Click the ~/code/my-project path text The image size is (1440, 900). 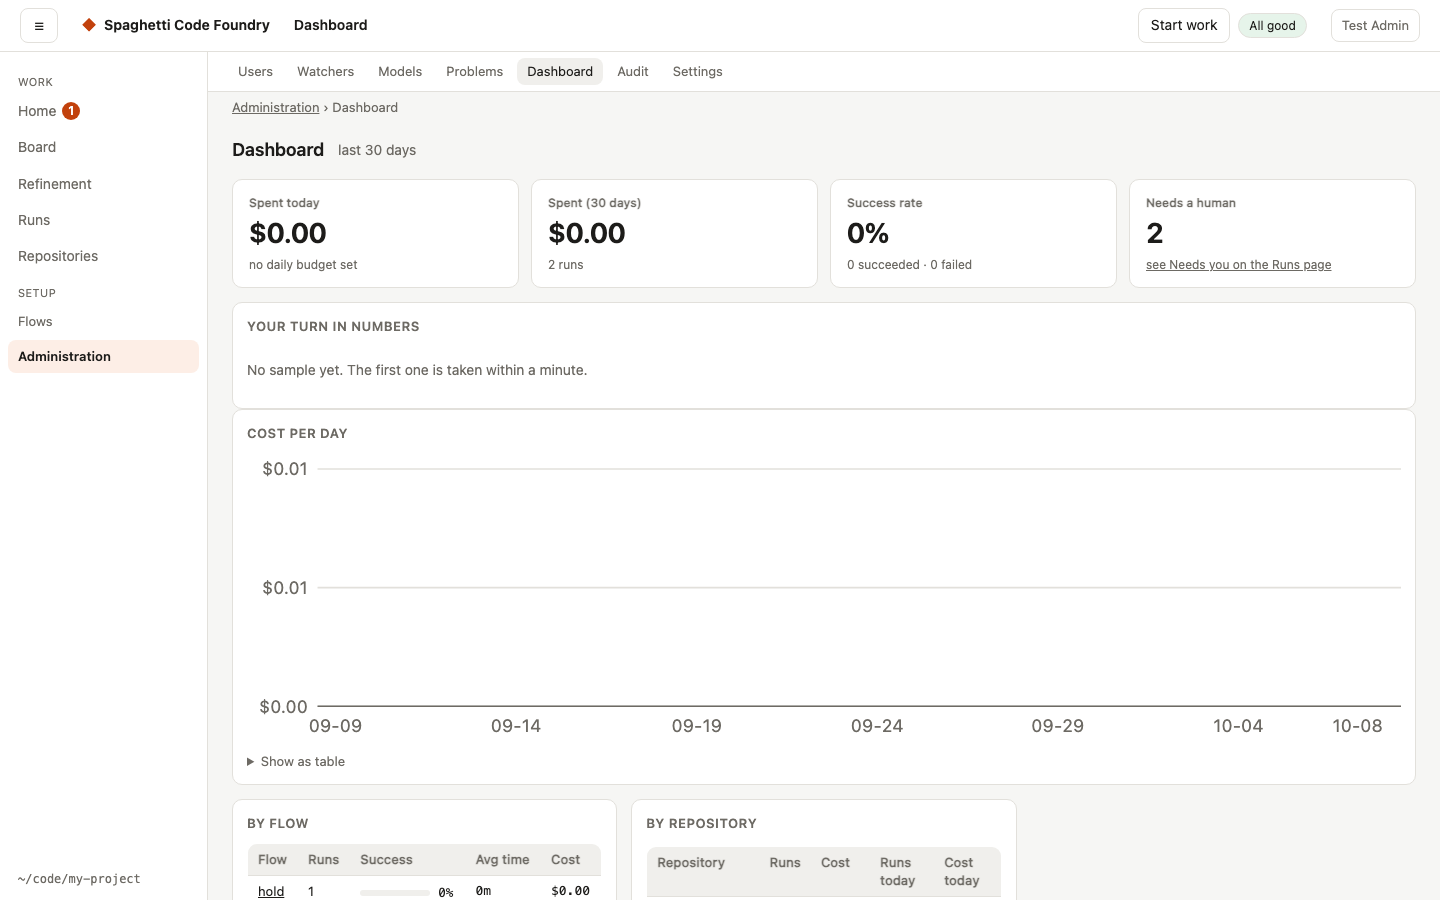(79, 879)
